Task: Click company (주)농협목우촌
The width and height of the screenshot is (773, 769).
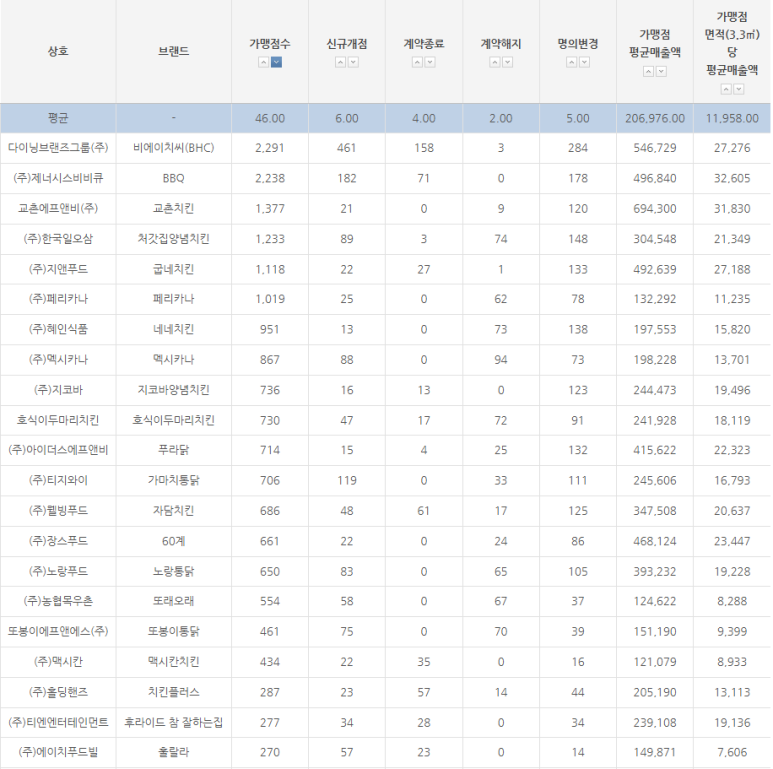Action: tap(58, 601)
